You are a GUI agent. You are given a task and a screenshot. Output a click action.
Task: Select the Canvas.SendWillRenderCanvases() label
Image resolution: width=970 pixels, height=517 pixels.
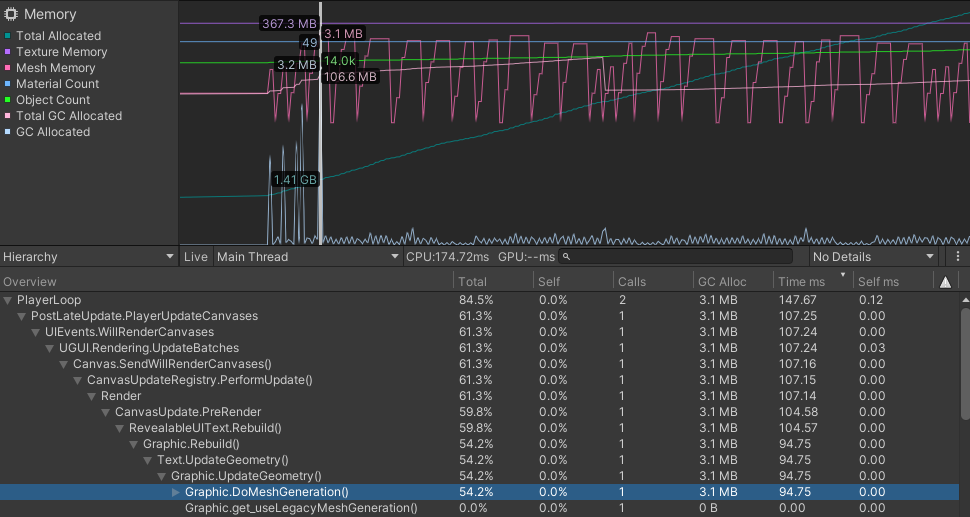(172, 364)
